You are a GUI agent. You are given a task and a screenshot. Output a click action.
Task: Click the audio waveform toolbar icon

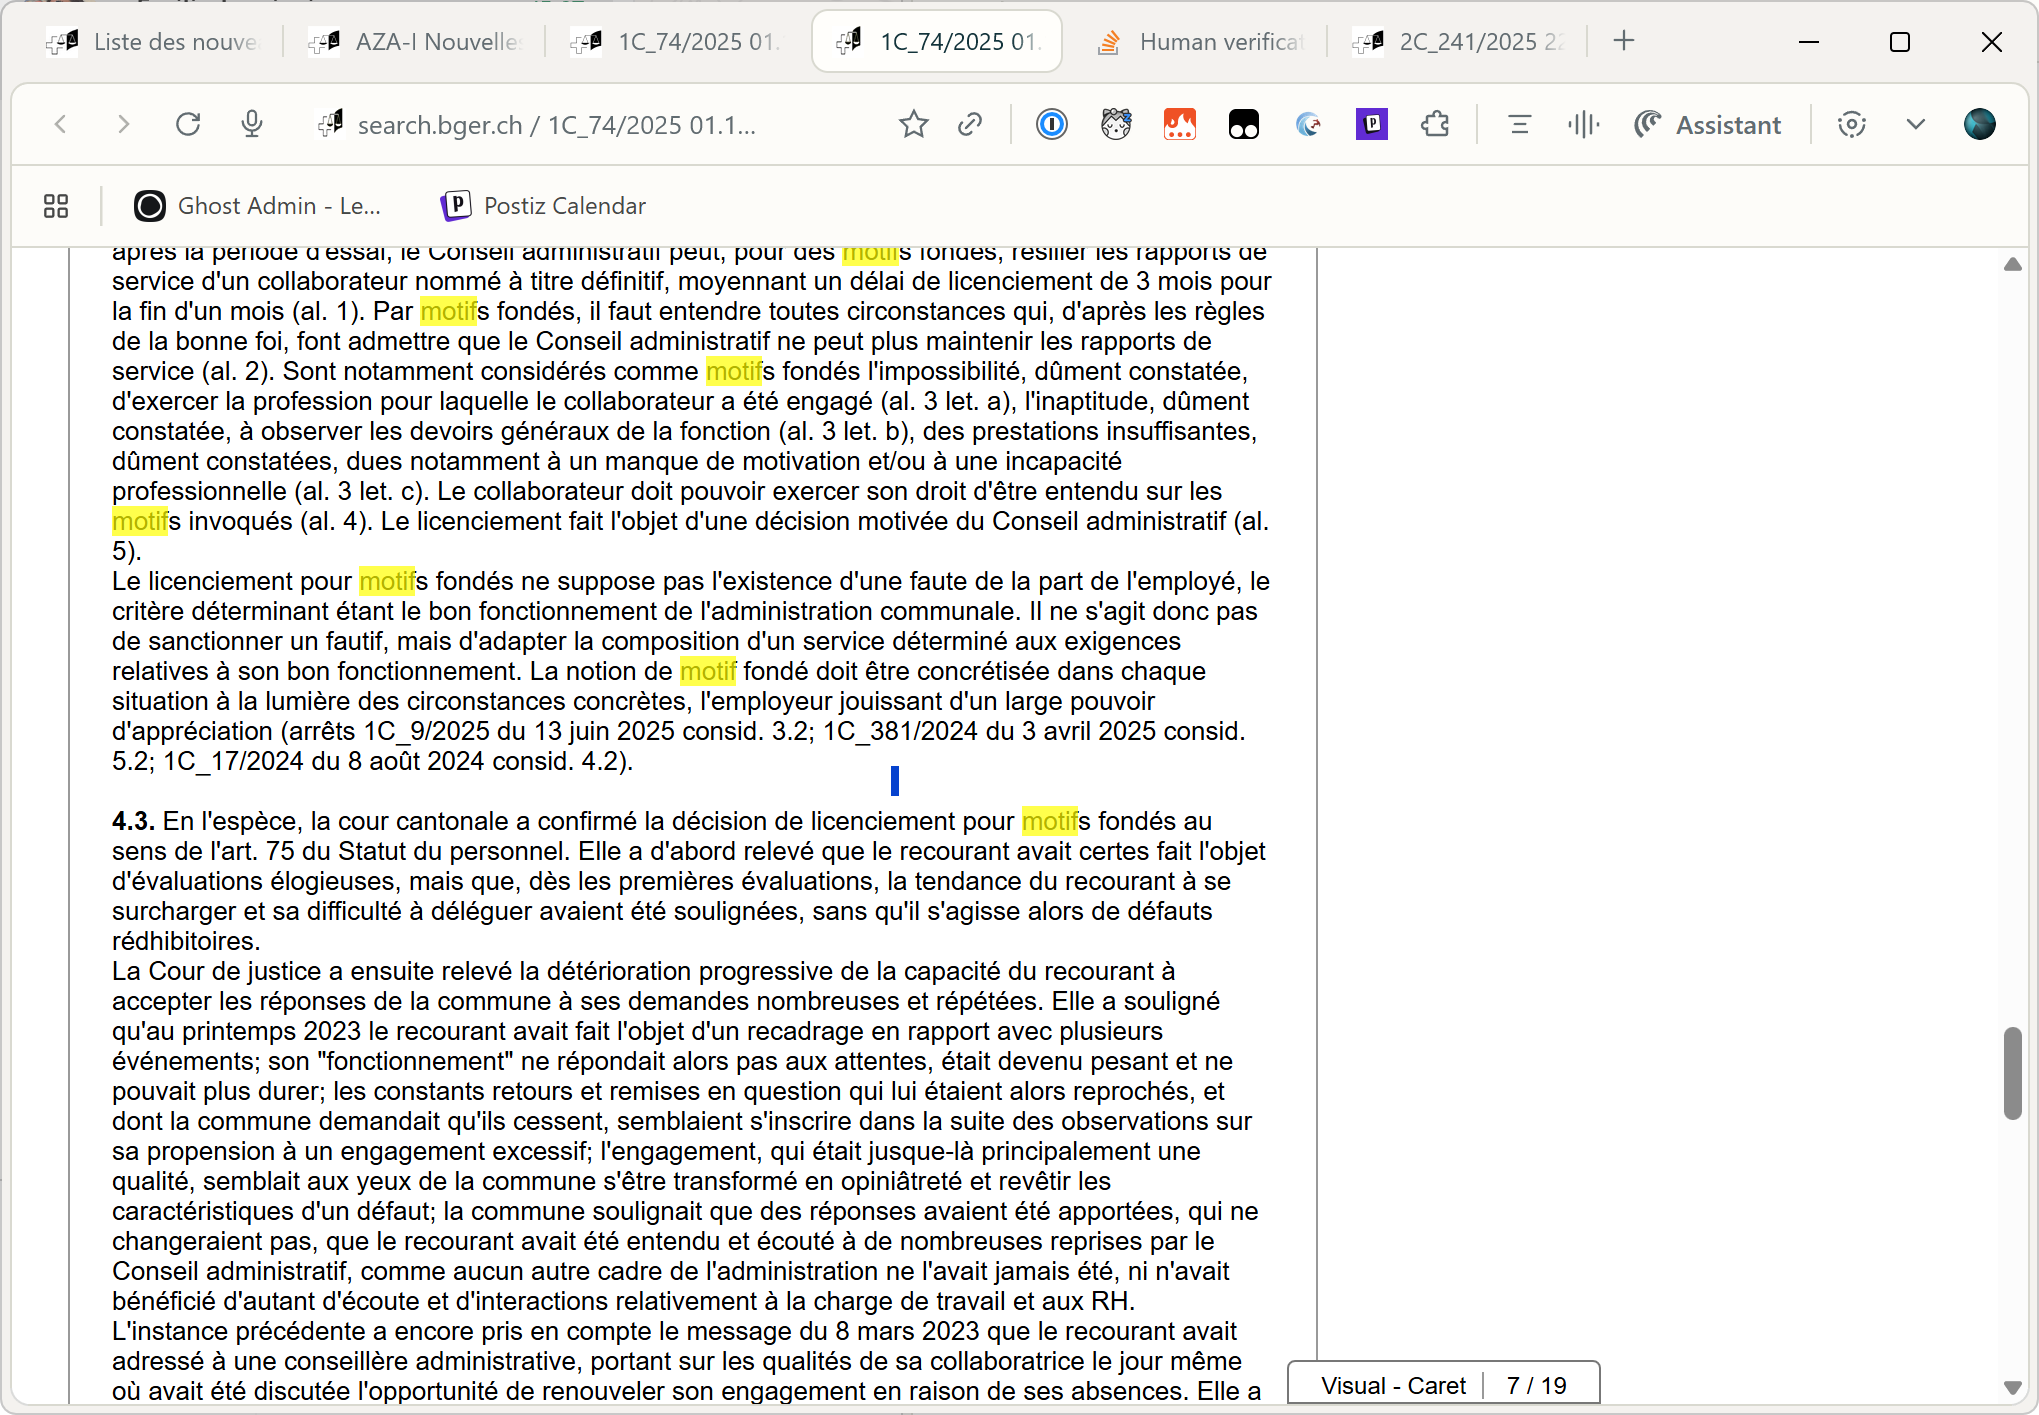[1583, 124]
